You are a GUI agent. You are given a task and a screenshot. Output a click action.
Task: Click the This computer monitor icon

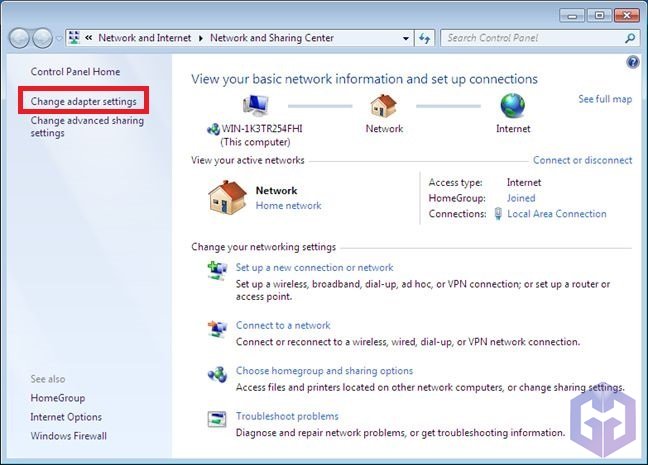coord(256,105)
